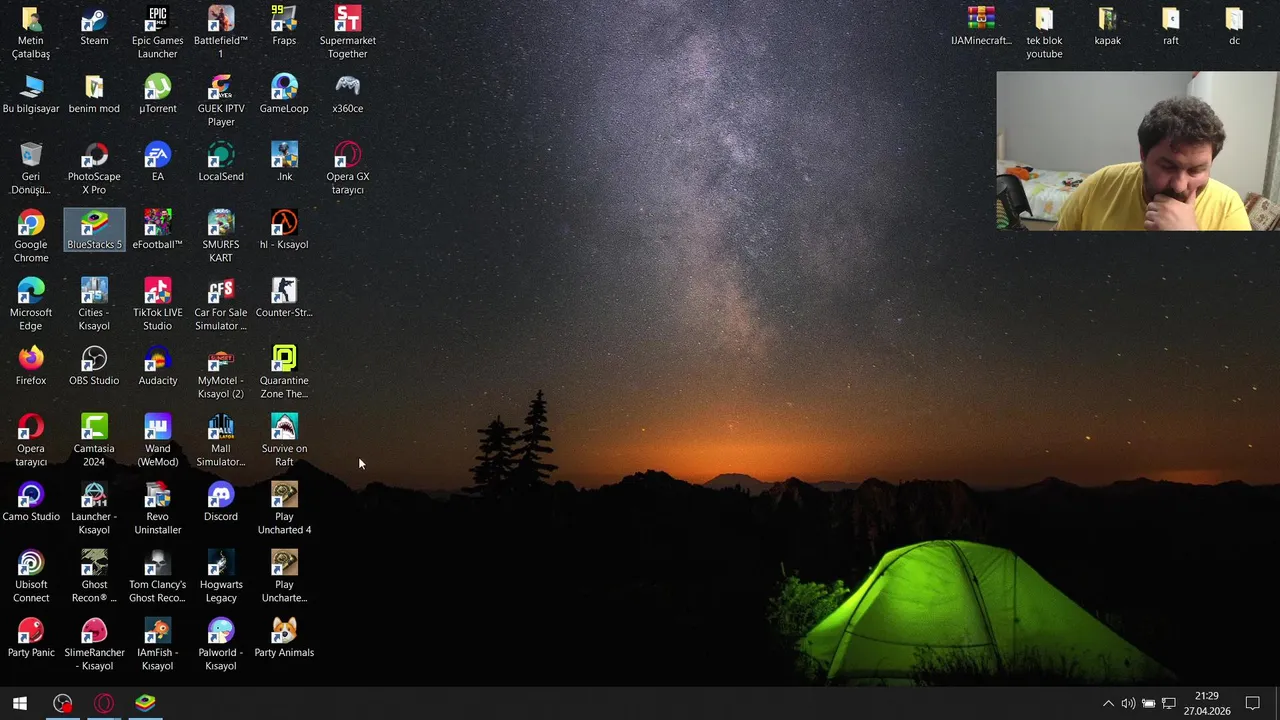Open IAmFish shortcut icon
Viewport: 1280px width, 720px height.
157,644
